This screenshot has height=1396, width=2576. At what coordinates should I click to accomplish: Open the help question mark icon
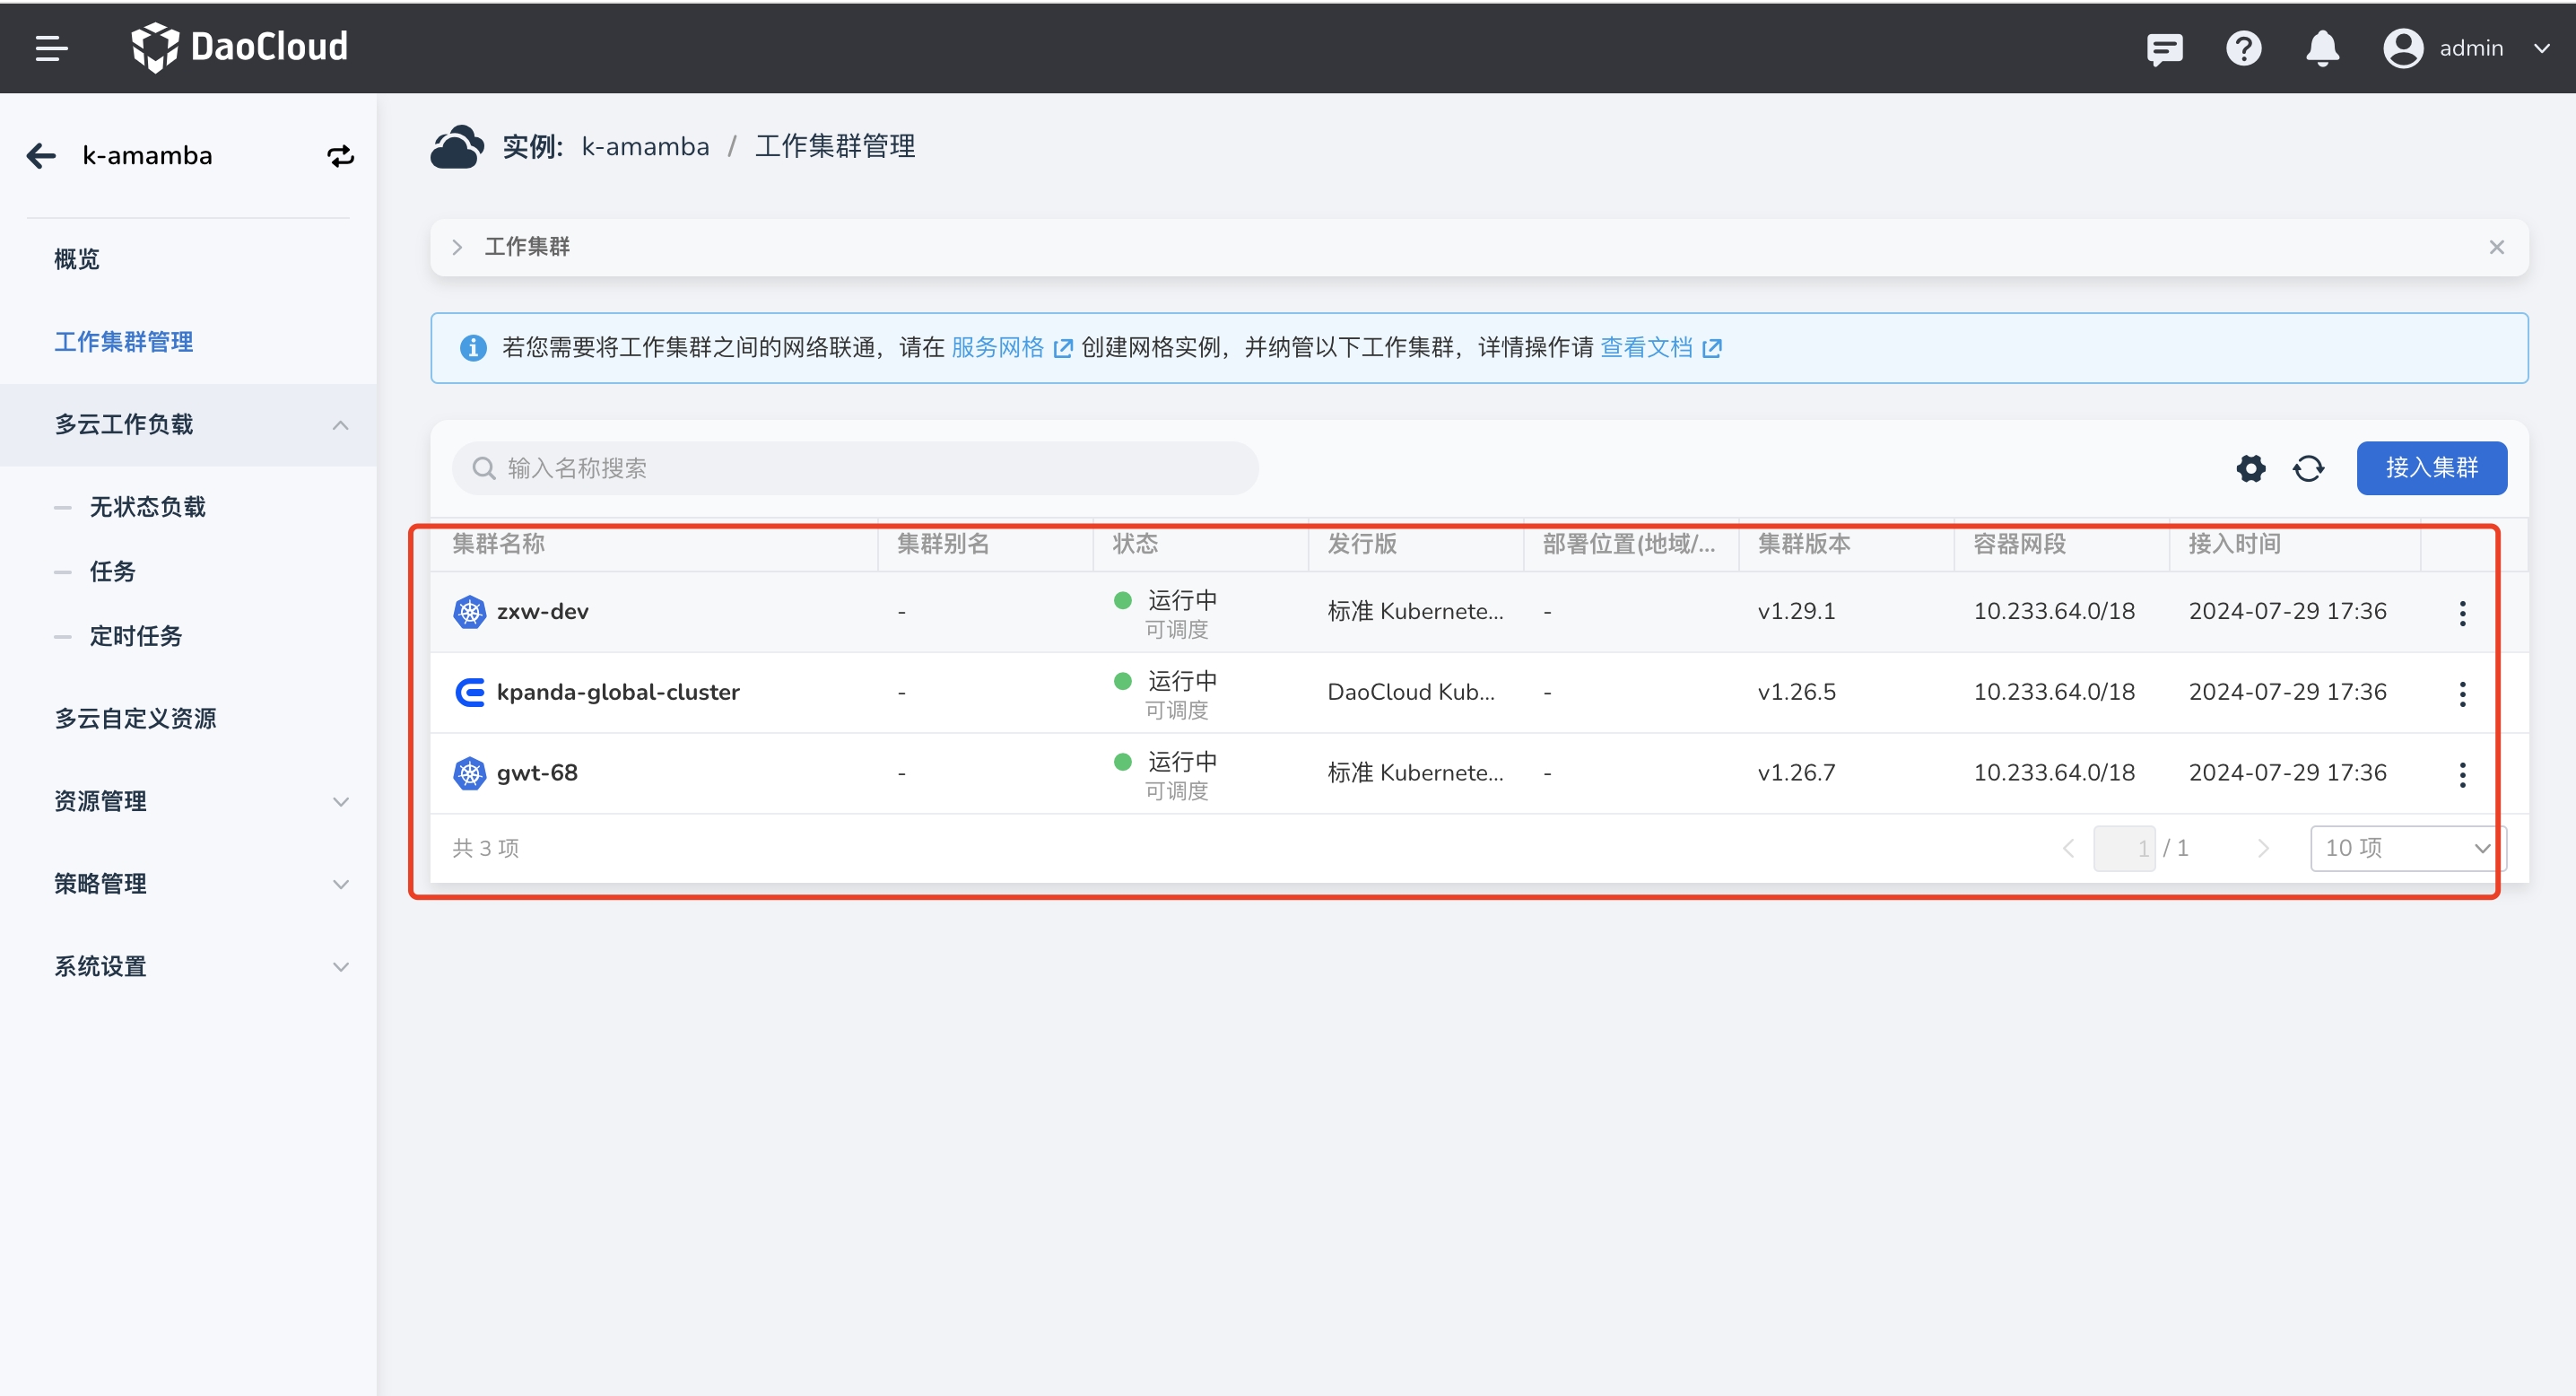[x=2243, y=48]
